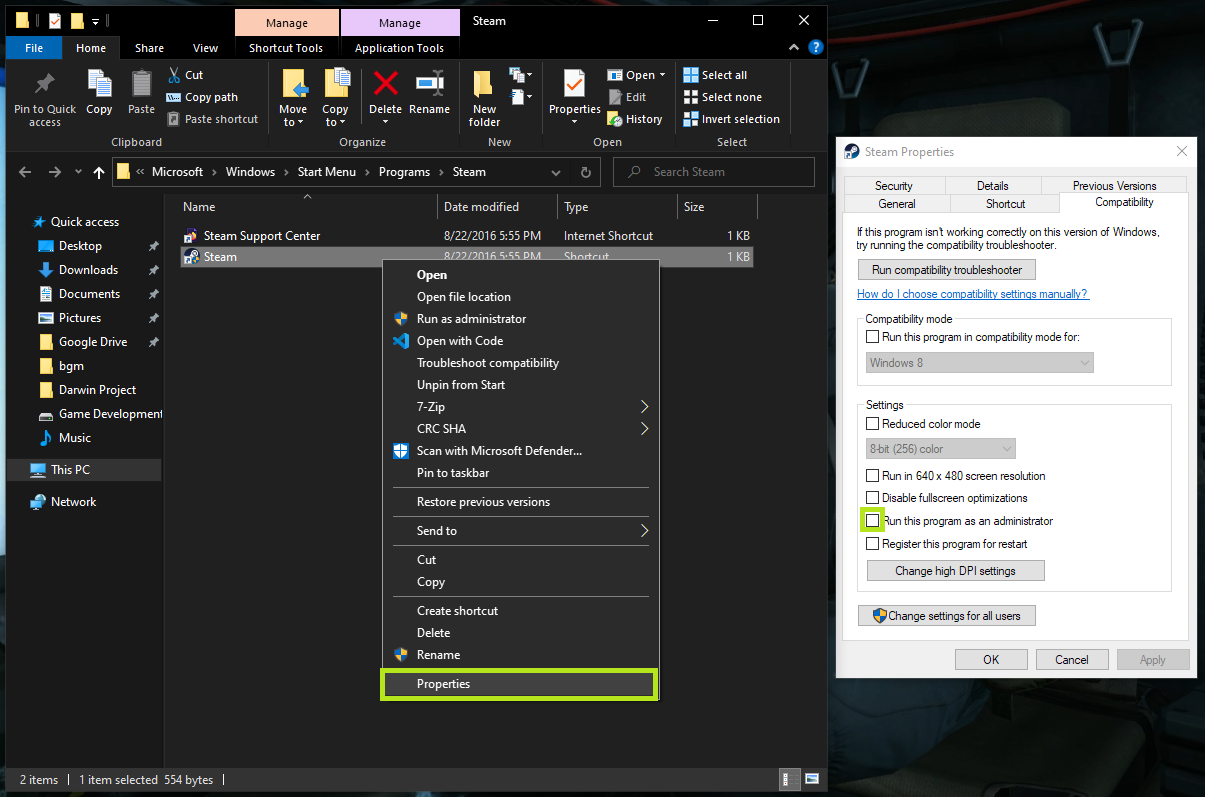Screen dimensions: 1205x797
Task: Click Change high DPI settings button
Action: point(955,571)
